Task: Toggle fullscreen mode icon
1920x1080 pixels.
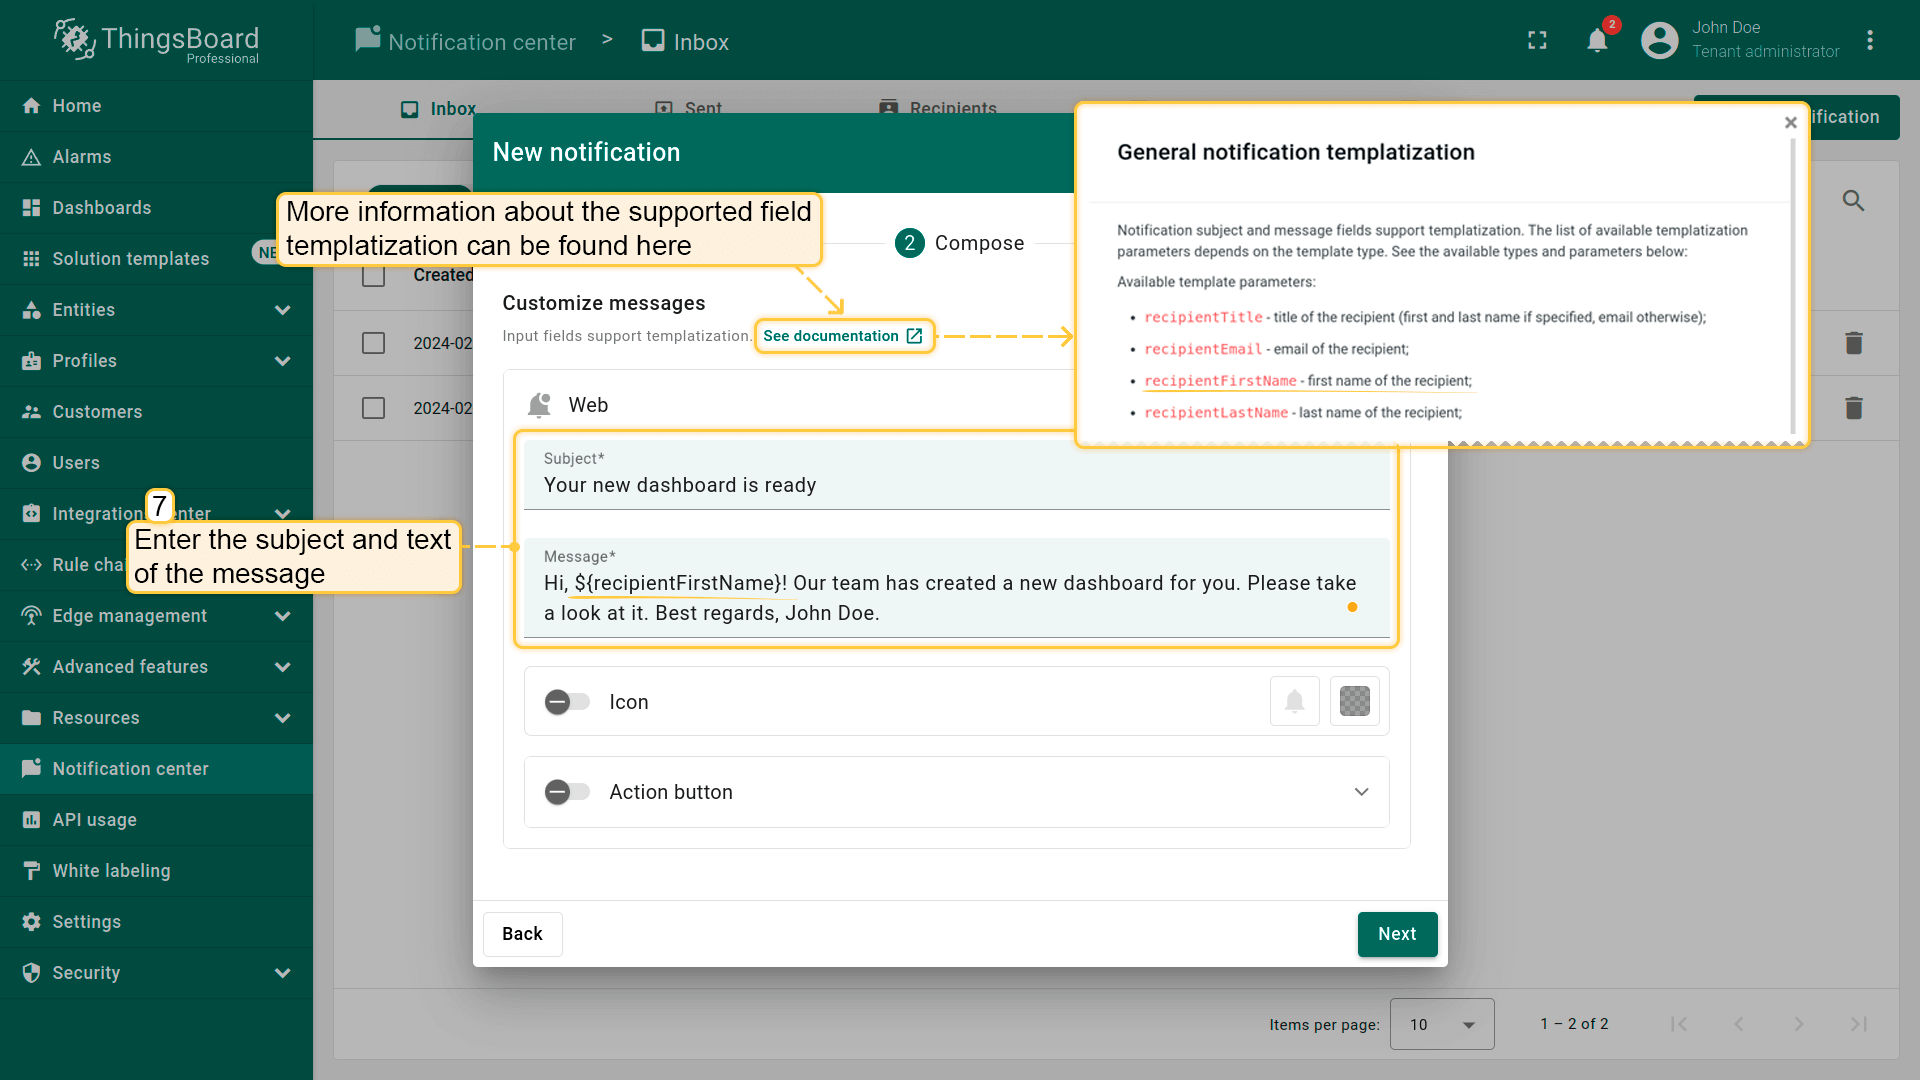Action: click(1537, 40)
